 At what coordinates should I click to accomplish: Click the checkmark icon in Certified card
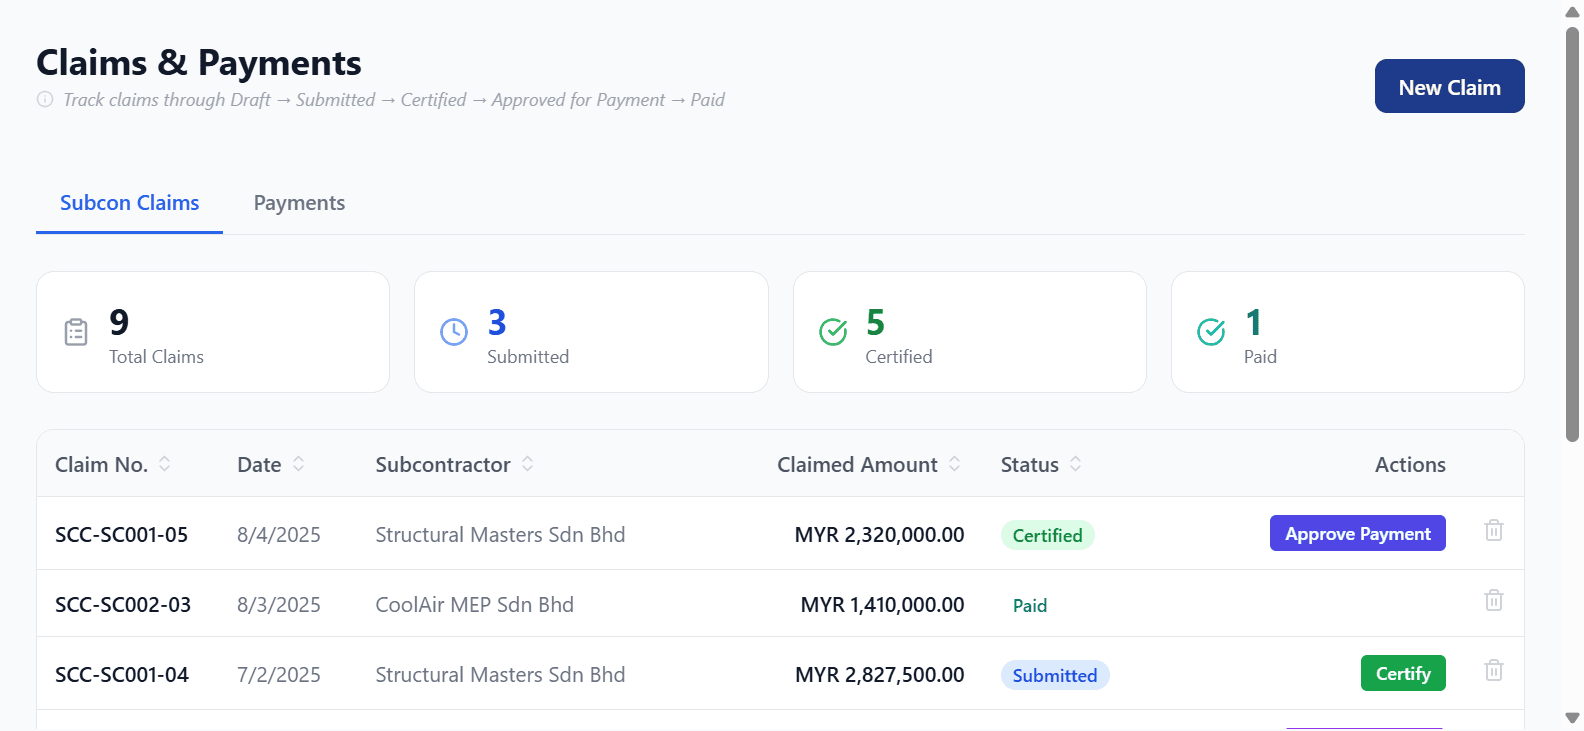(833, 332)
